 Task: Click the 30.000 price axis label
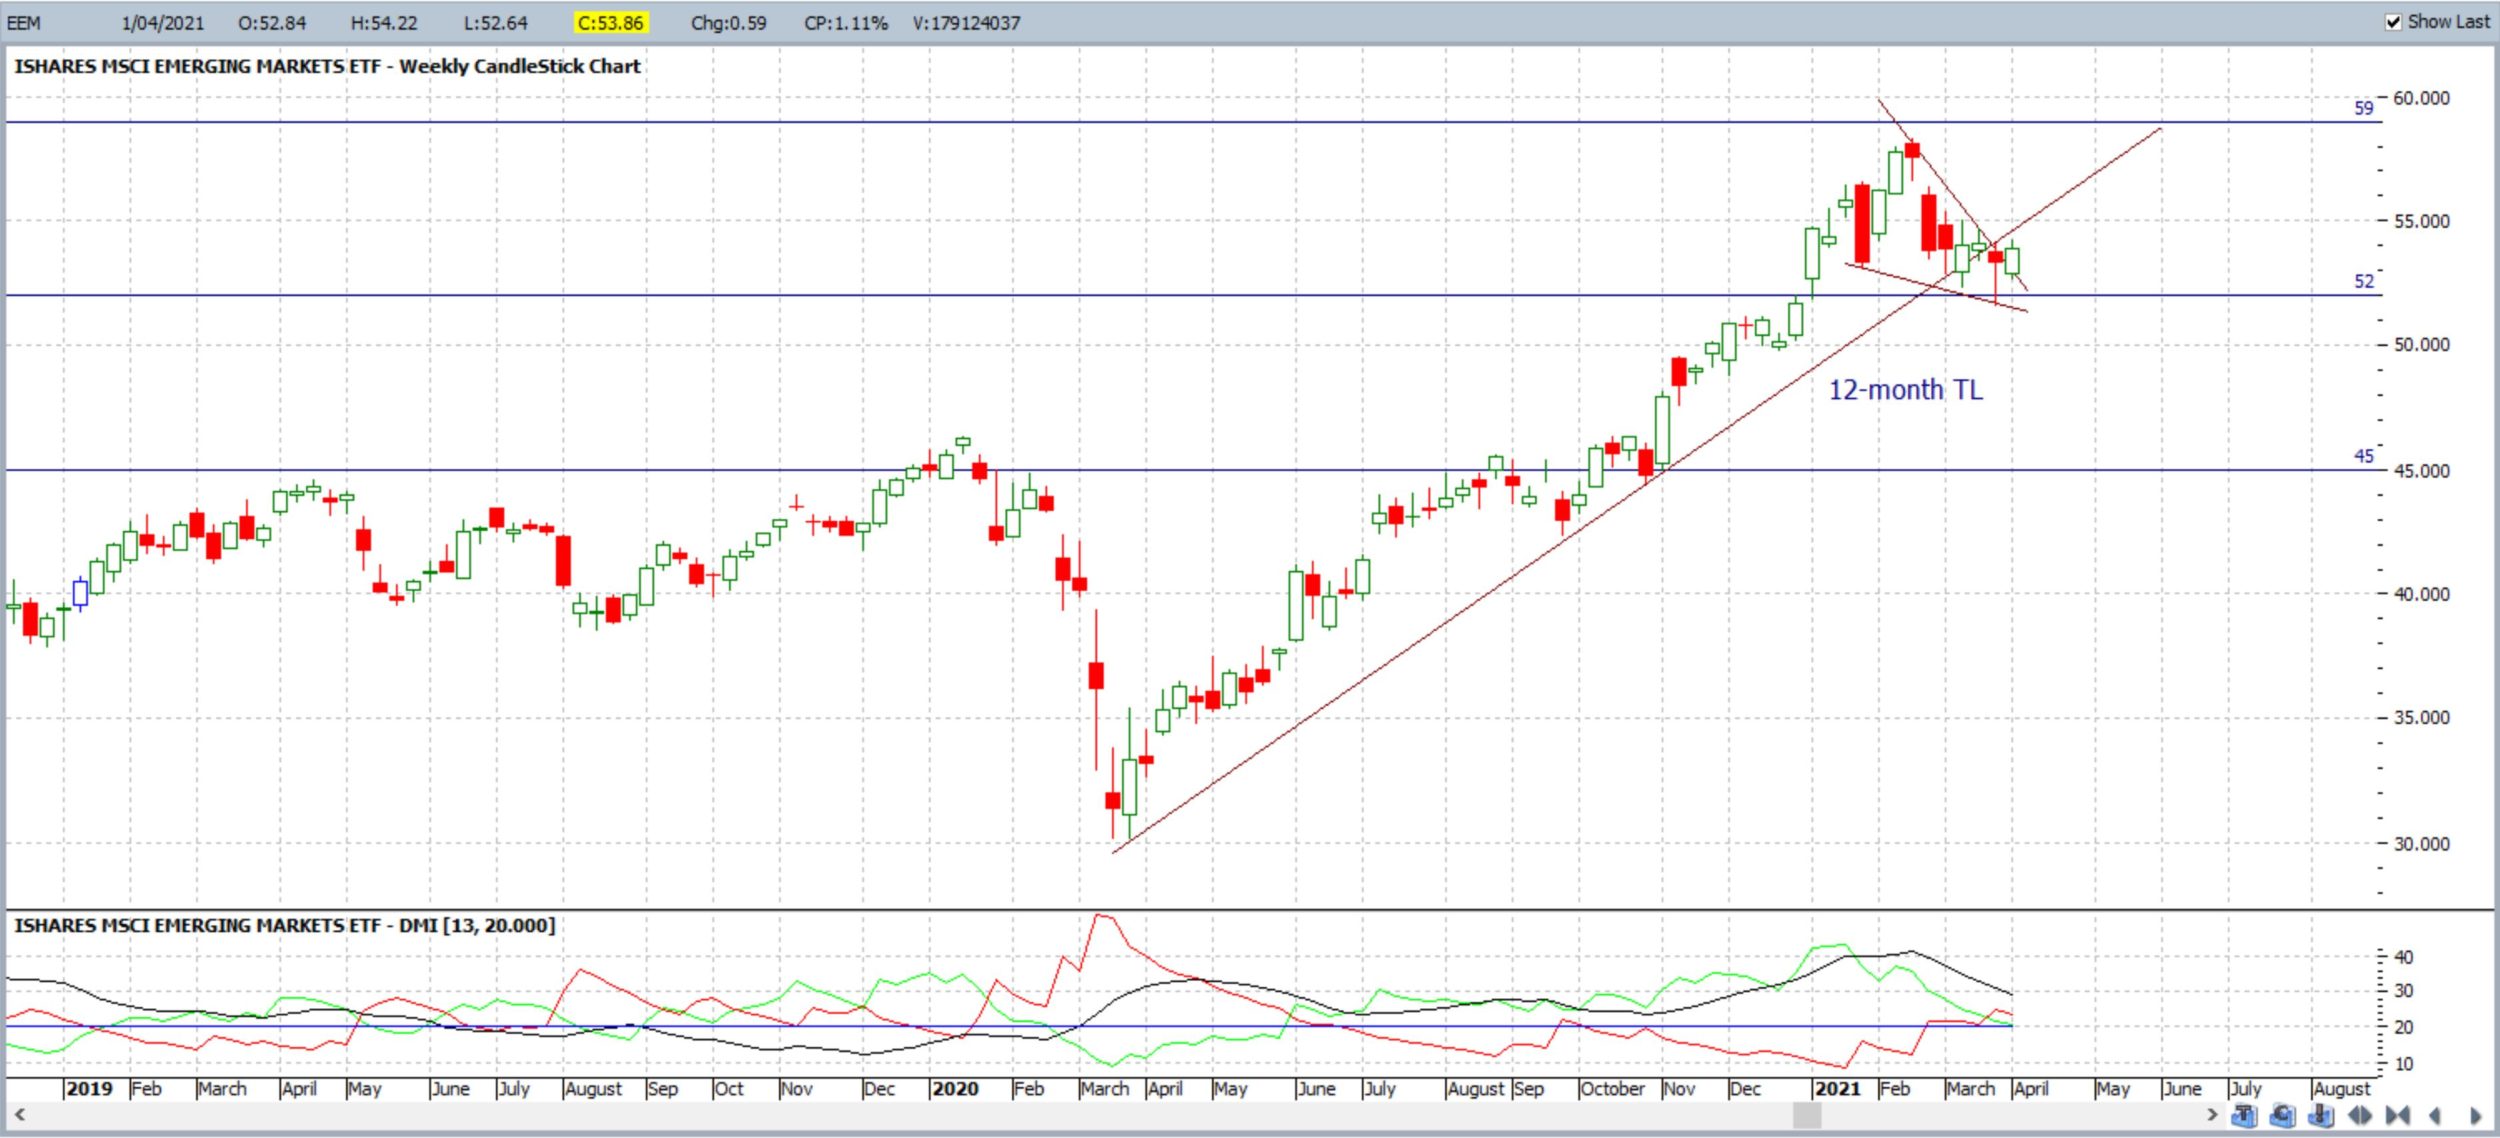pyautogui.click(x=2421, y=843)
